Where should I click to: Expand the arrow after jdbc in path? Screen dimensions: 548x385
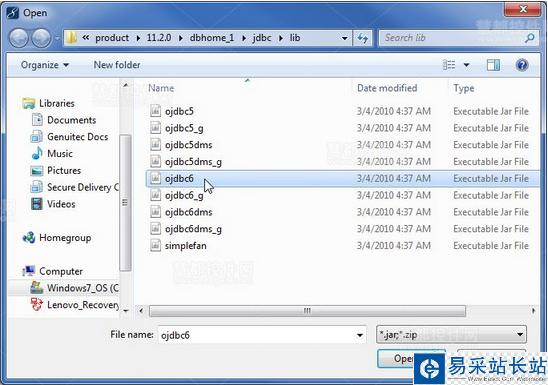tap(281, 38)
